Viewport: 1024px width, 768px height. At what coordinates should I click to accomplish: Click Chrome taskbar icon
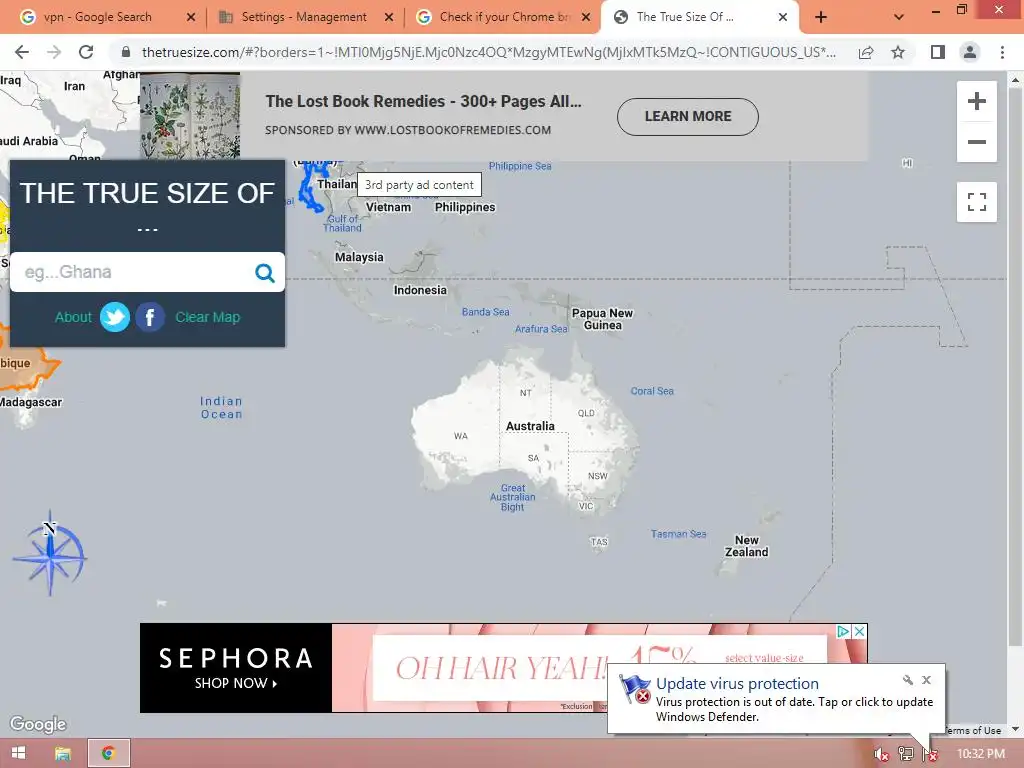click(108, 753)
